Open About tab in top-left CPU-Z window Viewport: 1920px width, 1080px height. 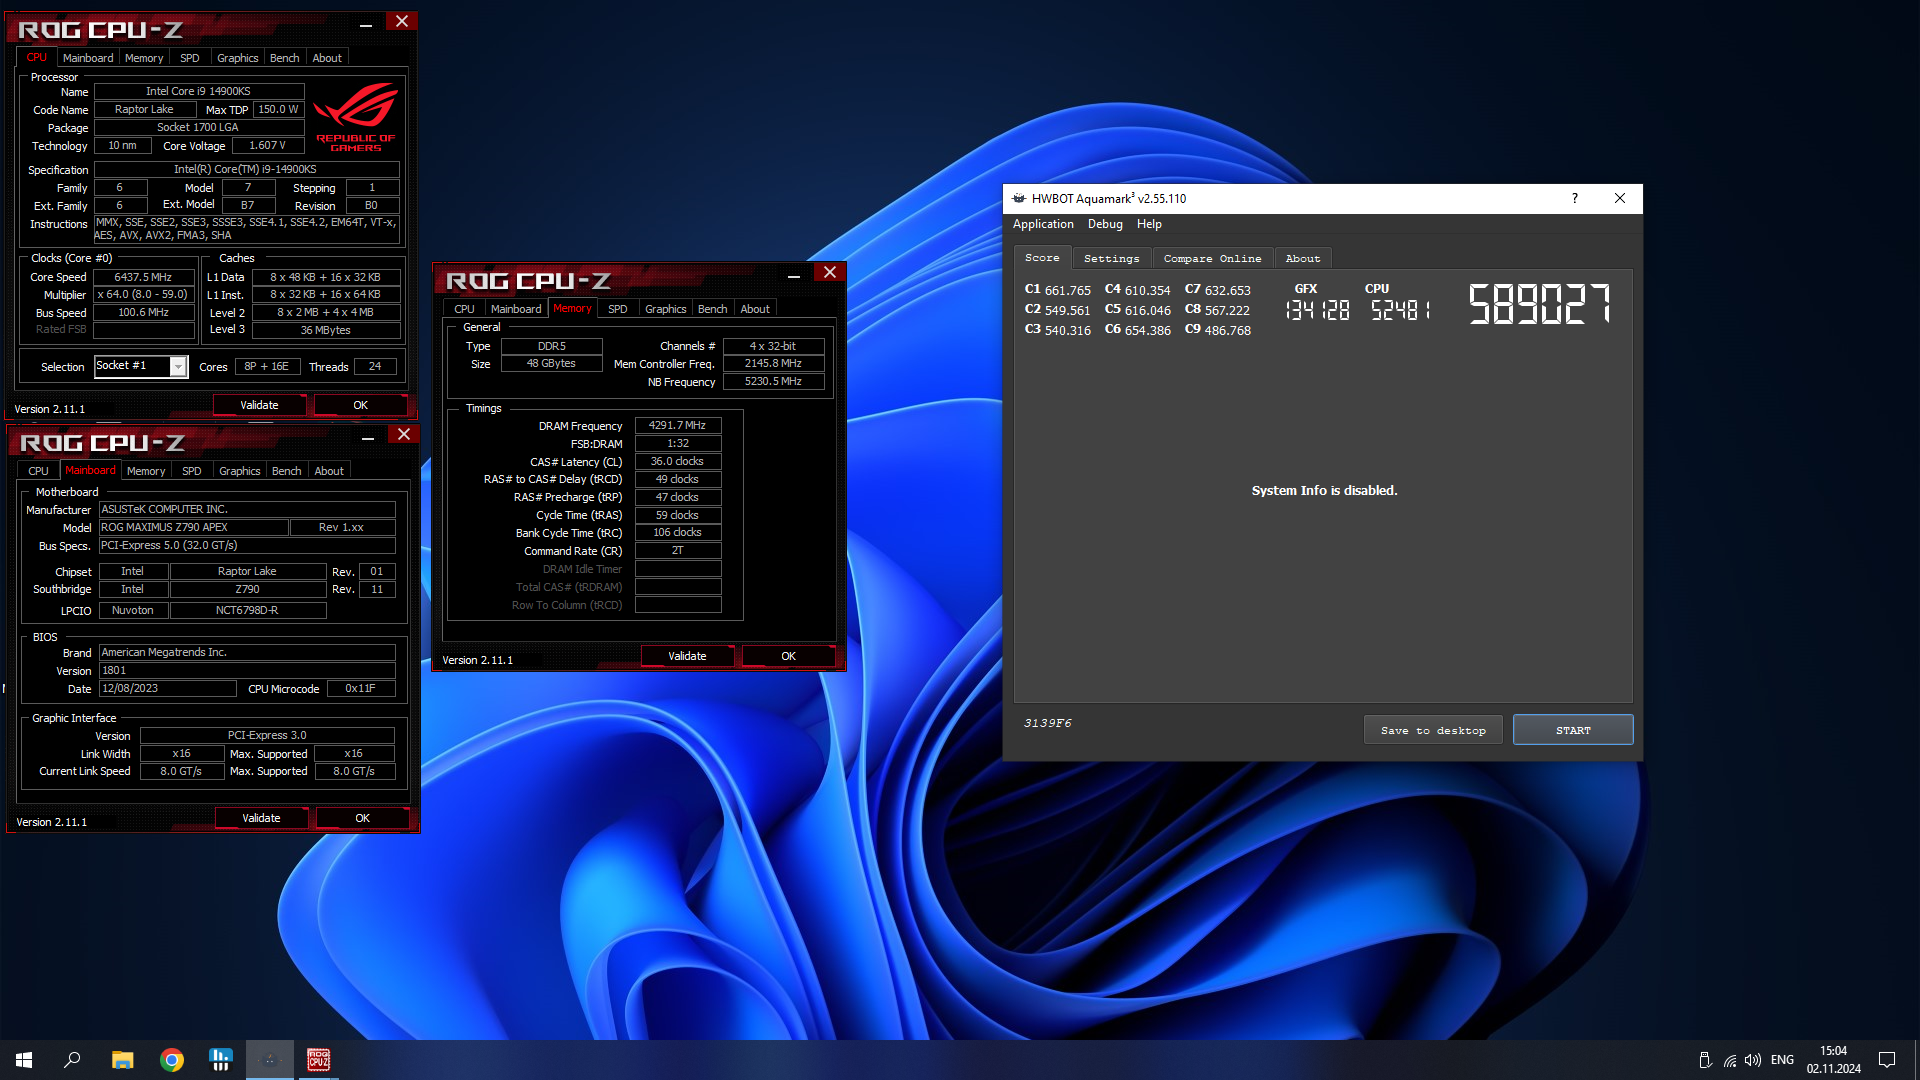tap(327, 58)
